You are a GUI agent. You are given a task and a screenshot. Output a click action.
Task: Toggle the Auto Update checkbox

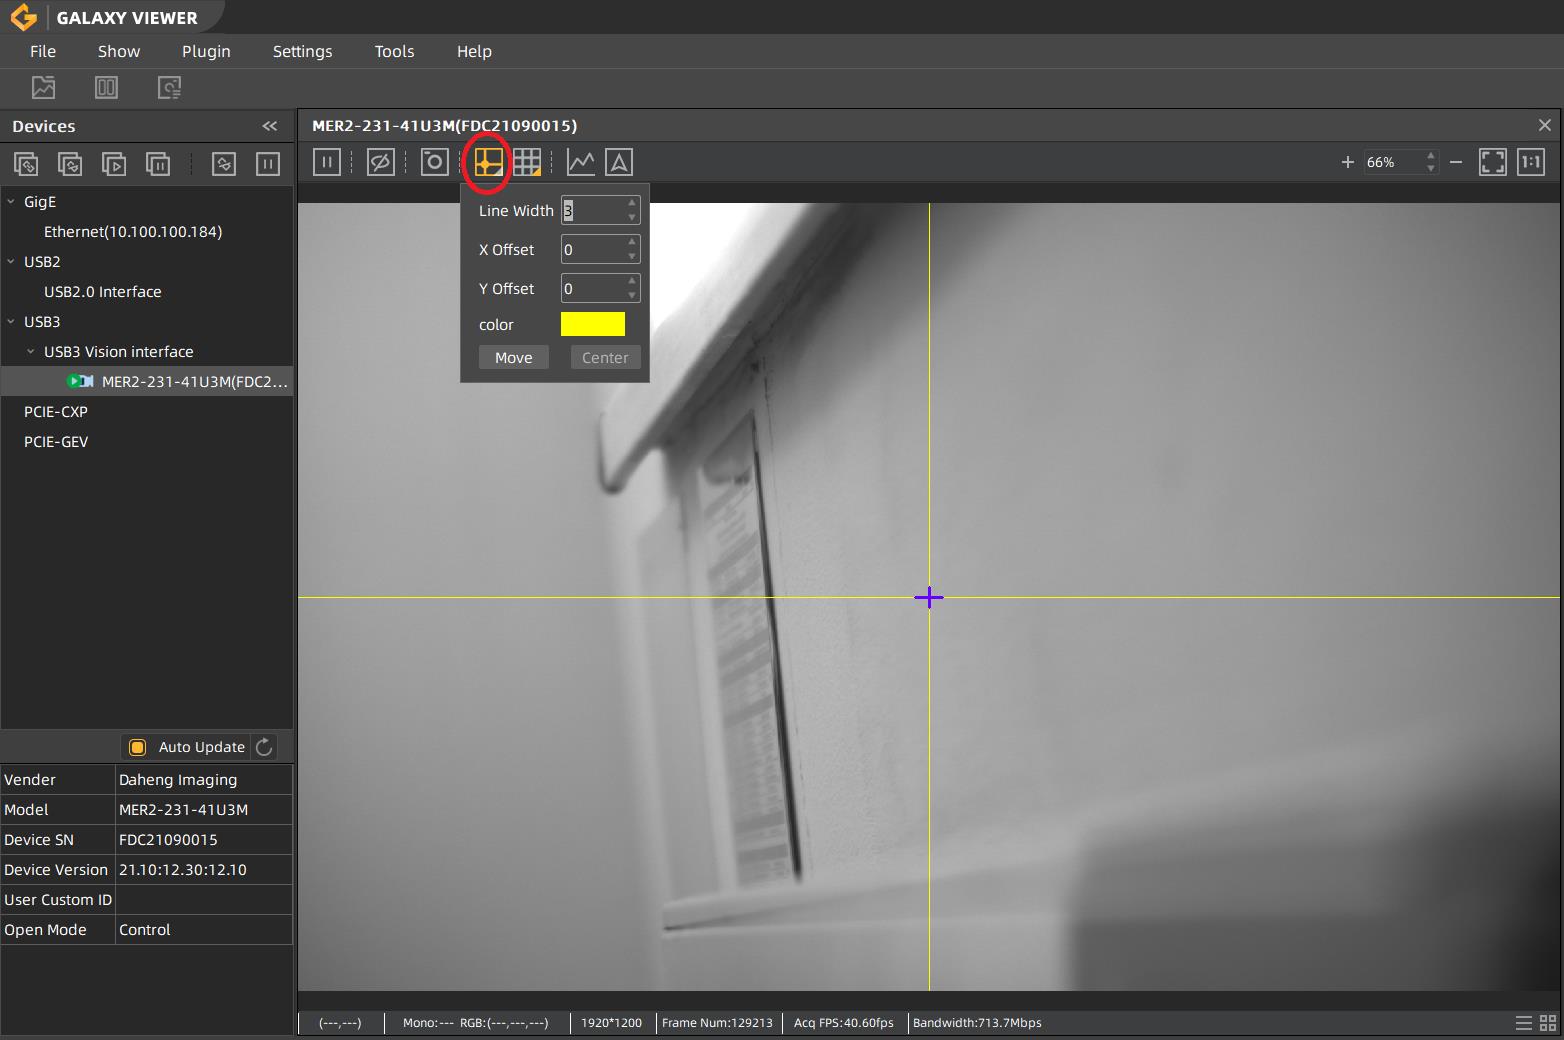pos(138,747)
